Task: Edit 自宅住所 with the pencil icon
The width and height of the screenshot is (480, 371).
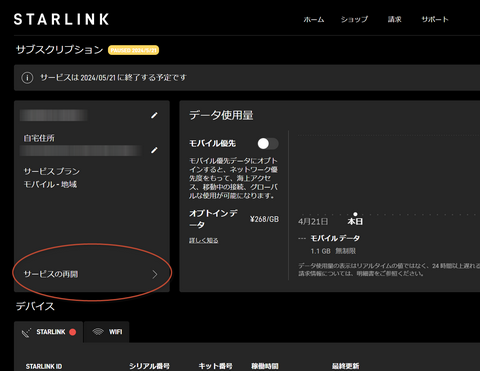Action: click(154, 150)
